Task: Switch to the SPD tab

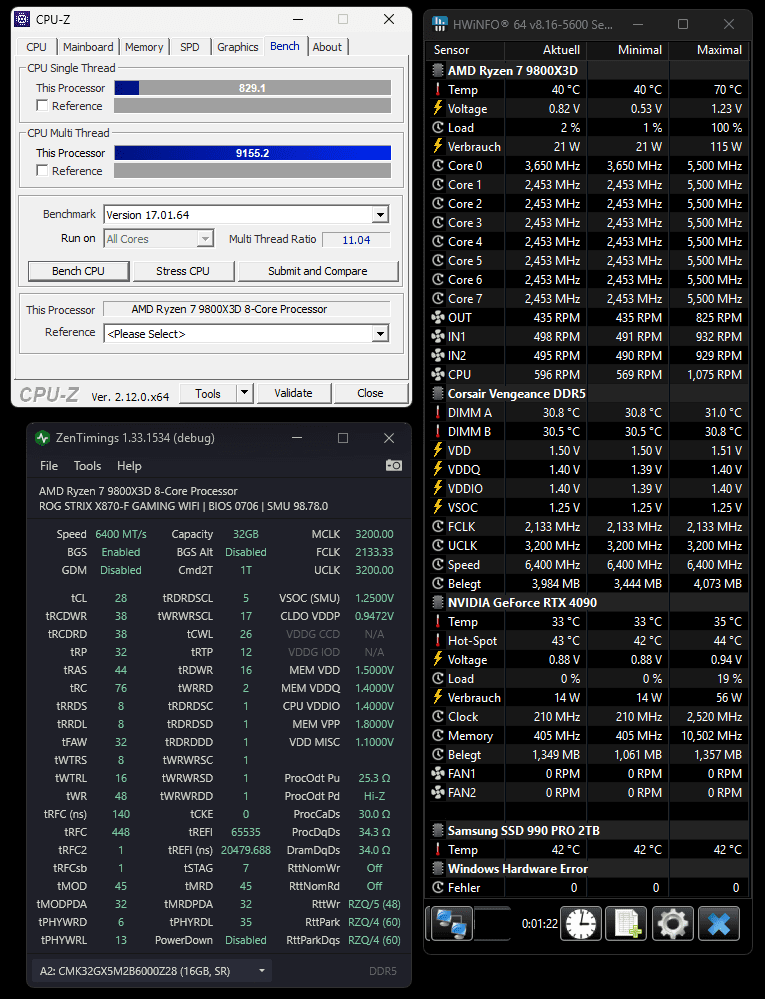Action: click(x=190, y=47)
